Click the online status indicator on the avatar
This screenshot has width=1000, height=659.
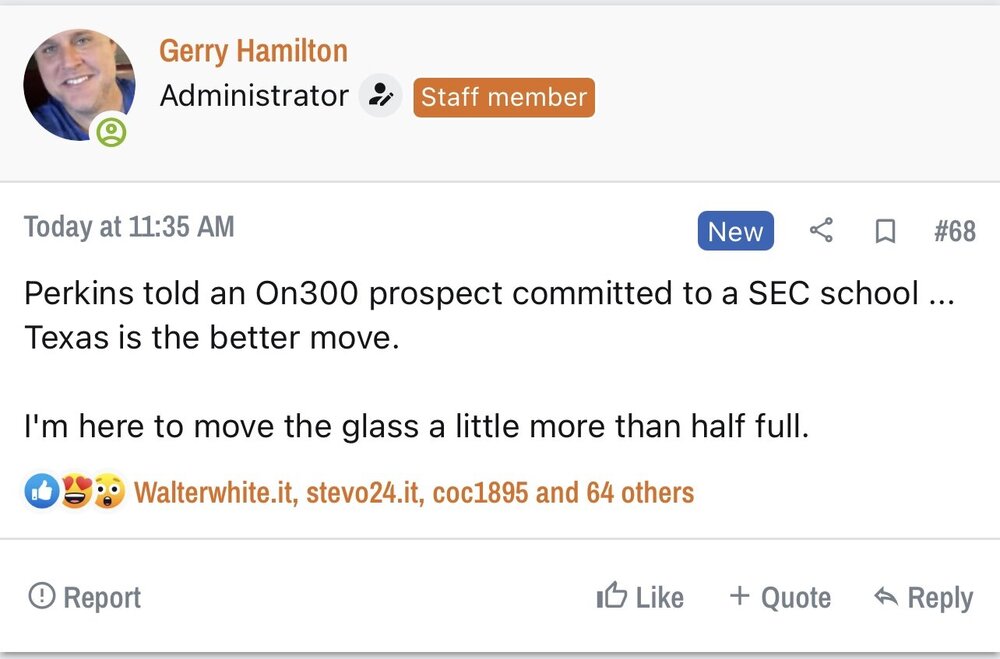111,132
